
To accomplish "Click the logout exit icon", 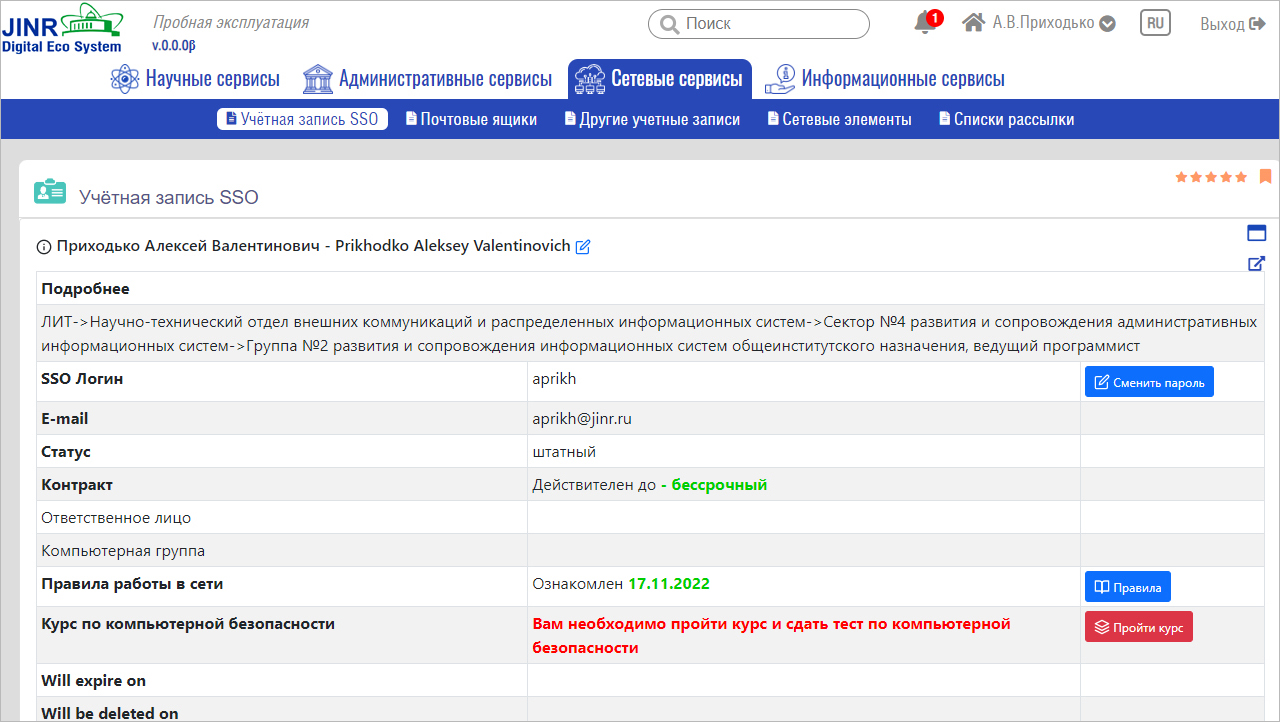I will point(1258,24).
